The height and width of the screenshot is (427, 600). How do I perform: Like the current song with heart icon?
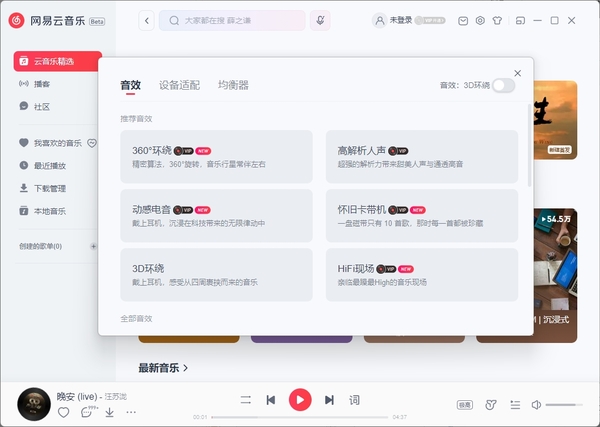coord(63,412)
